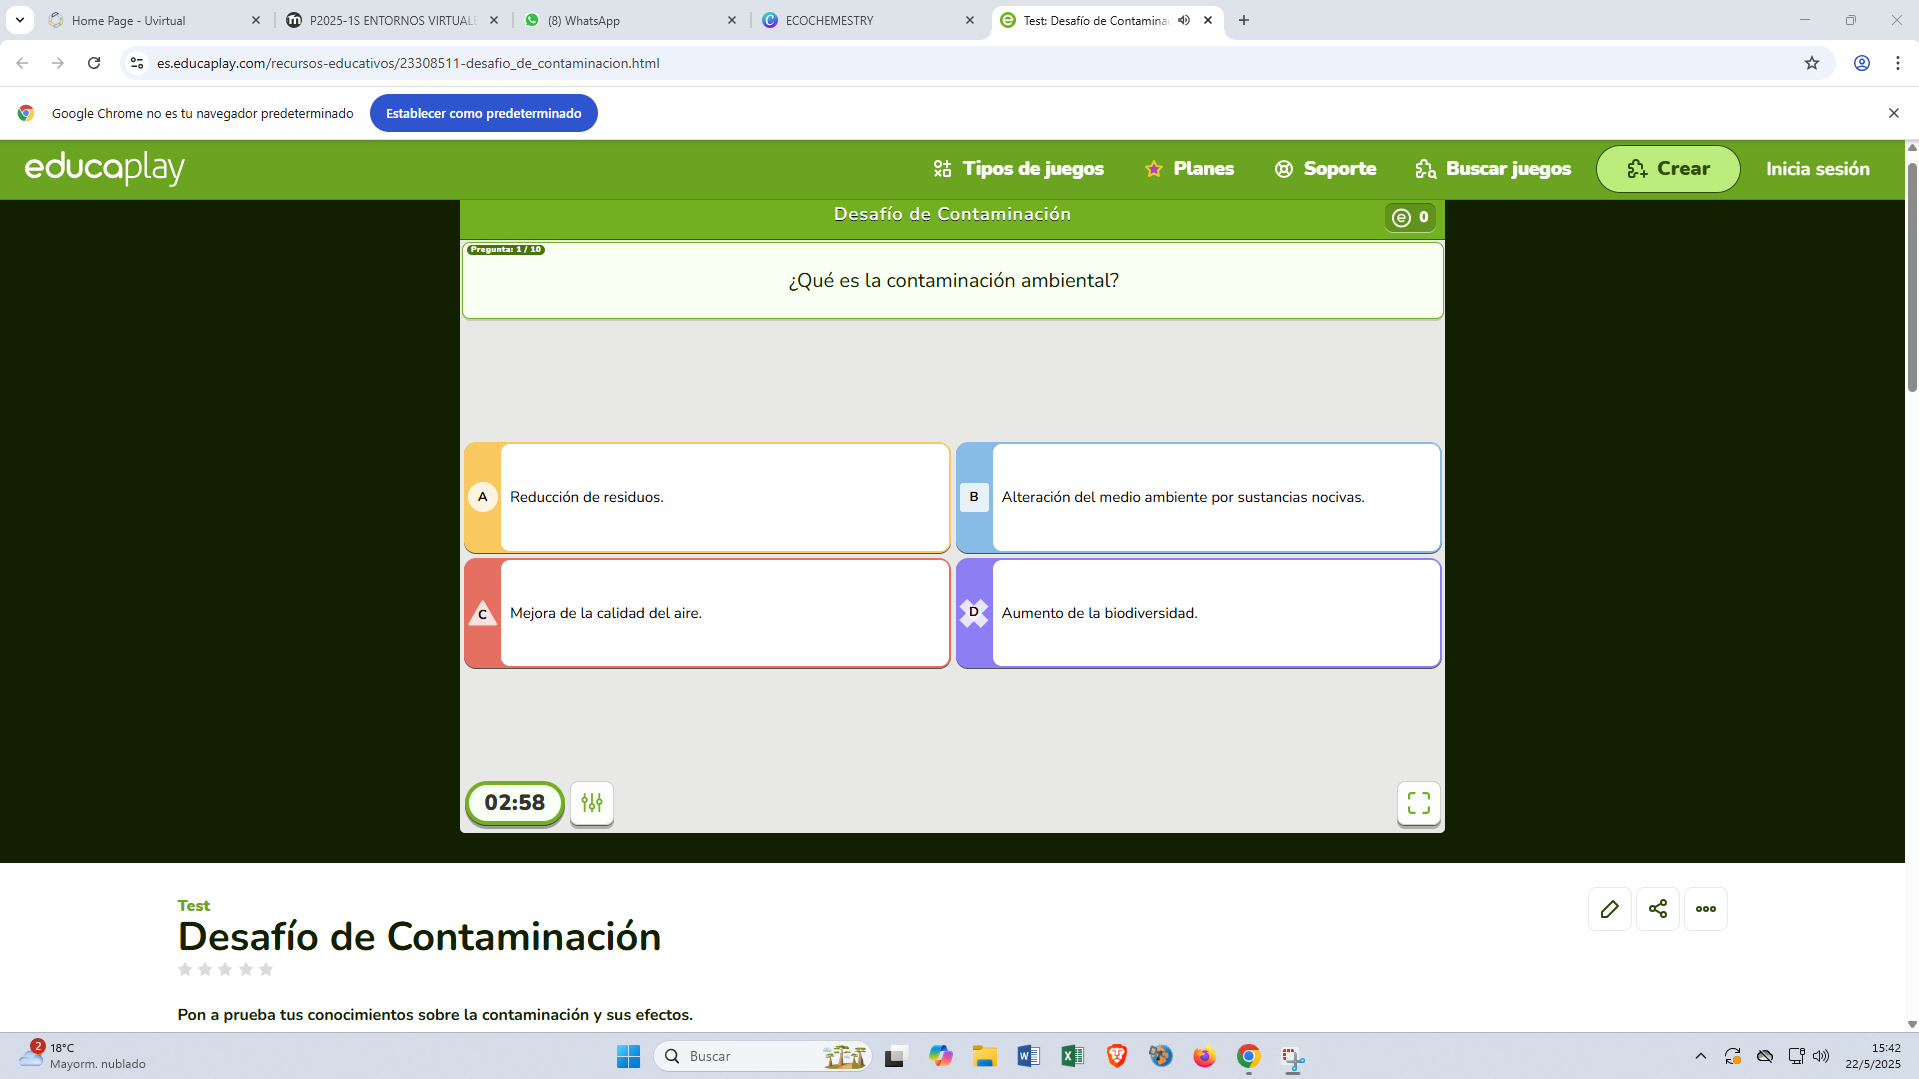Open Buscar juegos in navigation
This screenshot has width=1919, height=1079.
[x=1493, y=169]
